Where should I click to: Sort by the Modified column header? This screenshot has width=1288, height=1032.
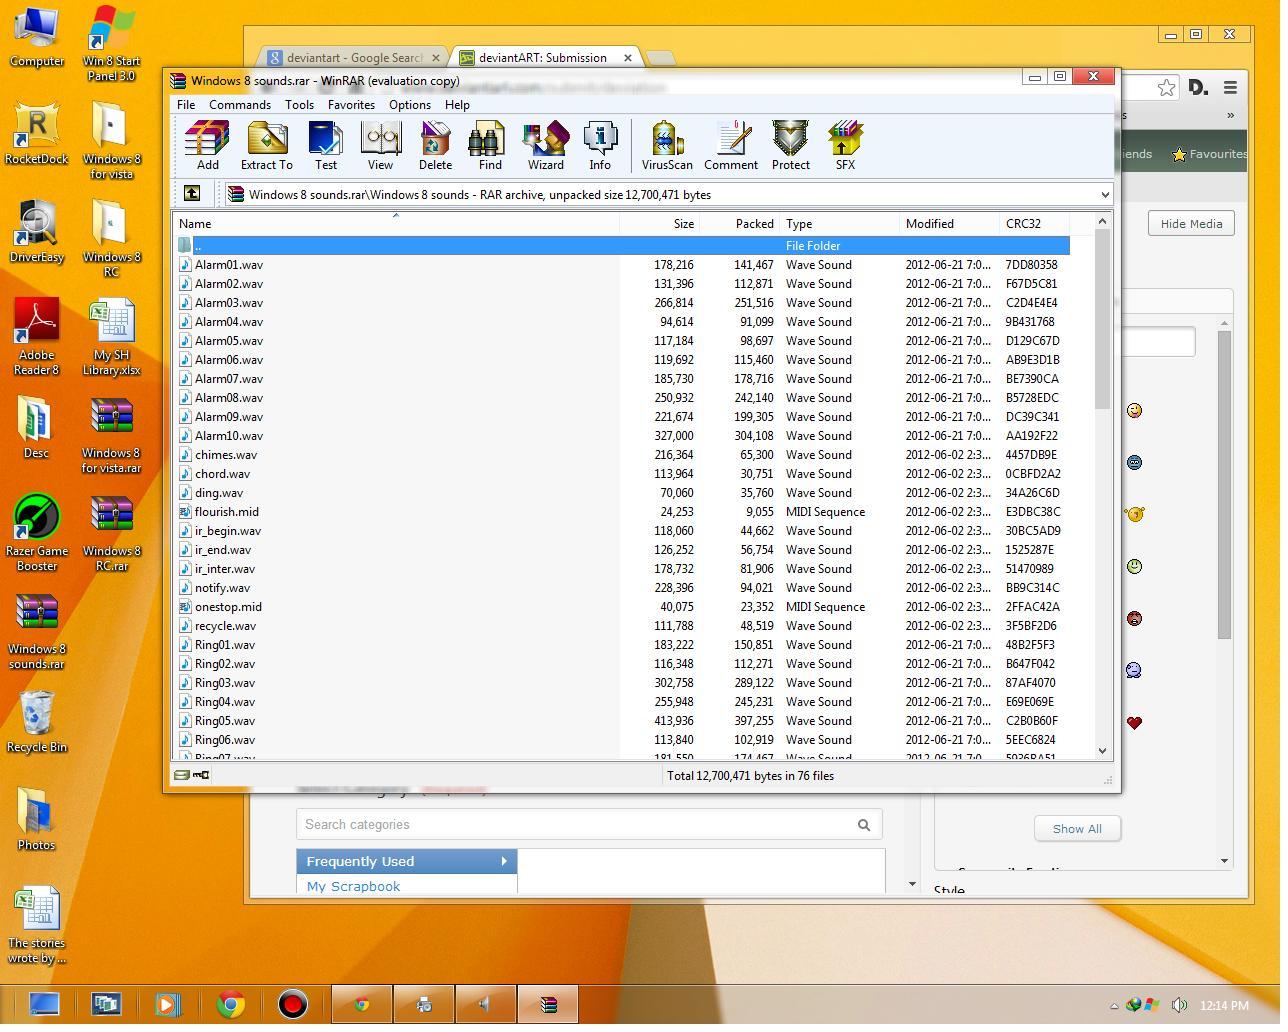[949, 224]
